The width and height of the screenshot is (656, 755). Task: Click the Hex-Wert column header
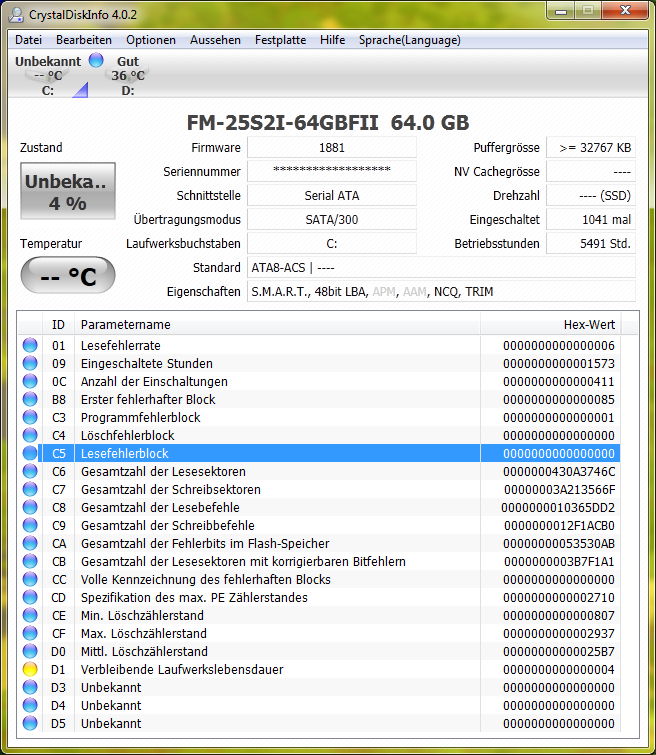[551, 325]
